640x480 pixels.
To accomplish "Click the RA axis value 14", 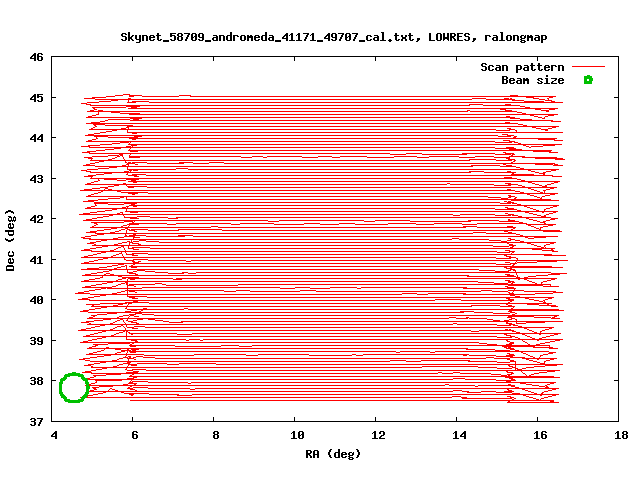I will (459, 436).
